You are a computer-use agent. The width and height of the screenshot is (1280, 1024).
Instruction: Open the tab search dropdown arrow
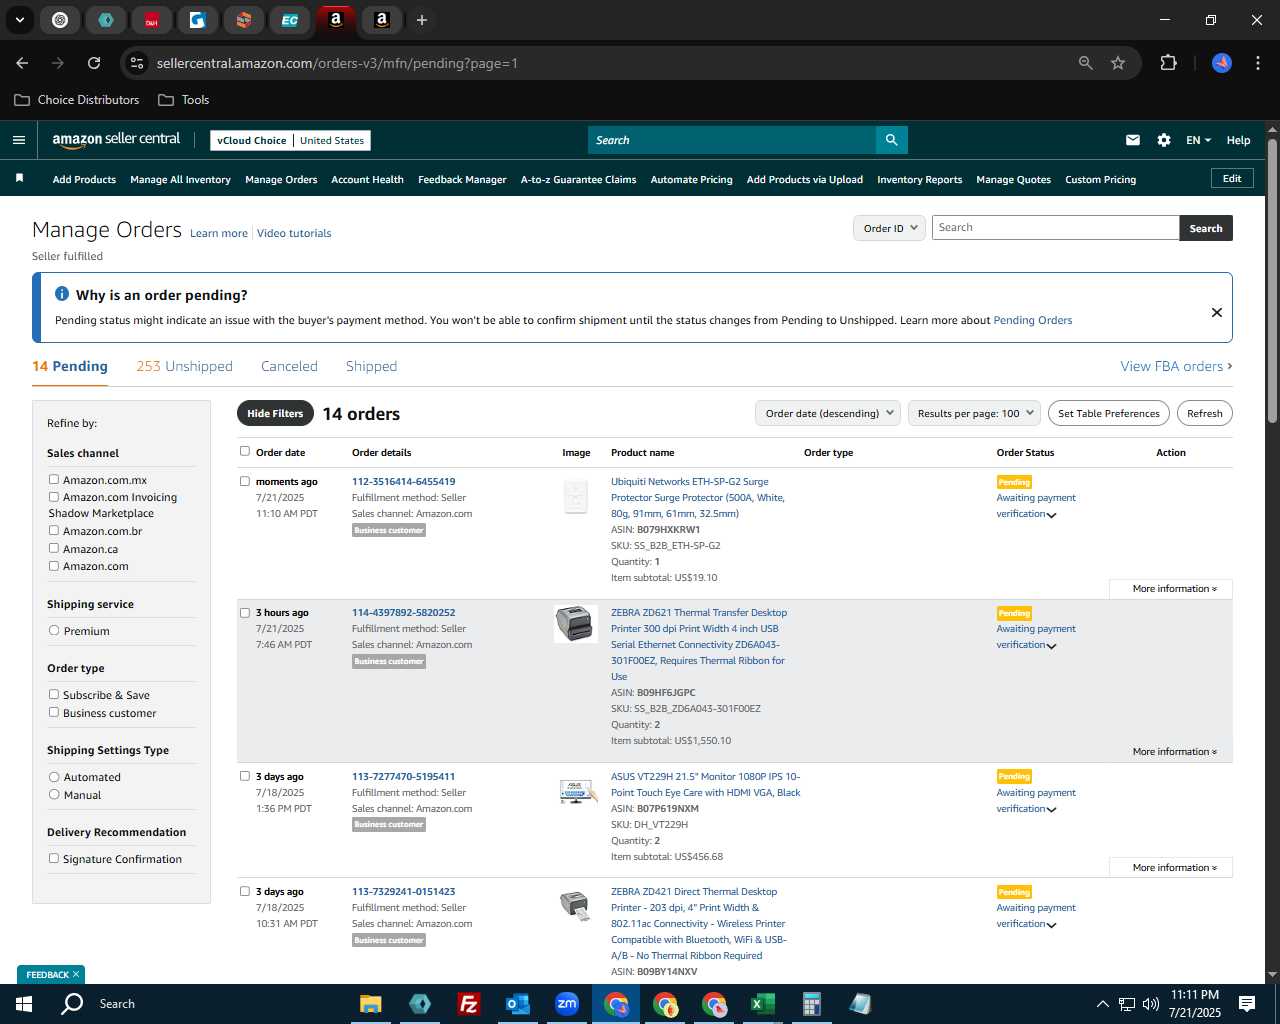point(19,20)
